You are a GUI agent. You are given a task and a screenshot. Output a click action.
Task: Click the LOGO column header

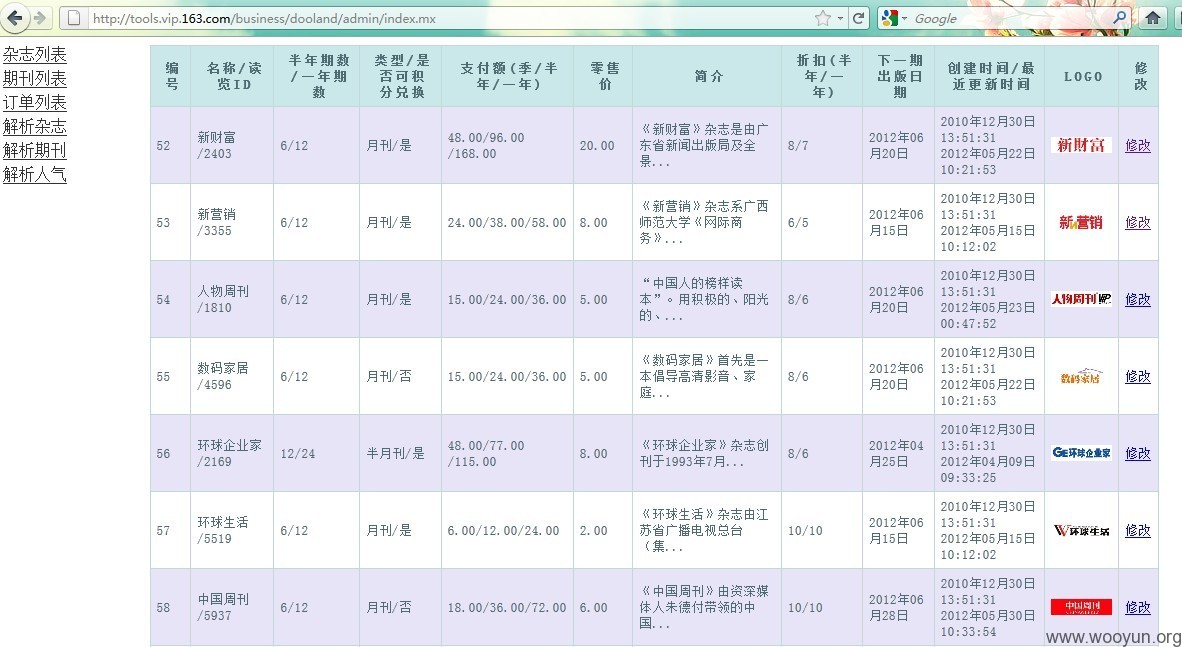pos(1082,76)
